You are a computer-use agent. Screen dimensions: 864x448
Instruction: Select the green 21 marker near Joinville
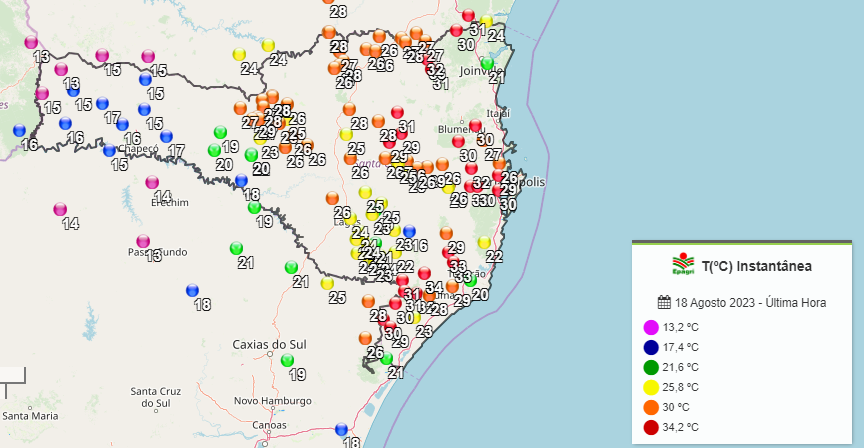tap(487, 63)
